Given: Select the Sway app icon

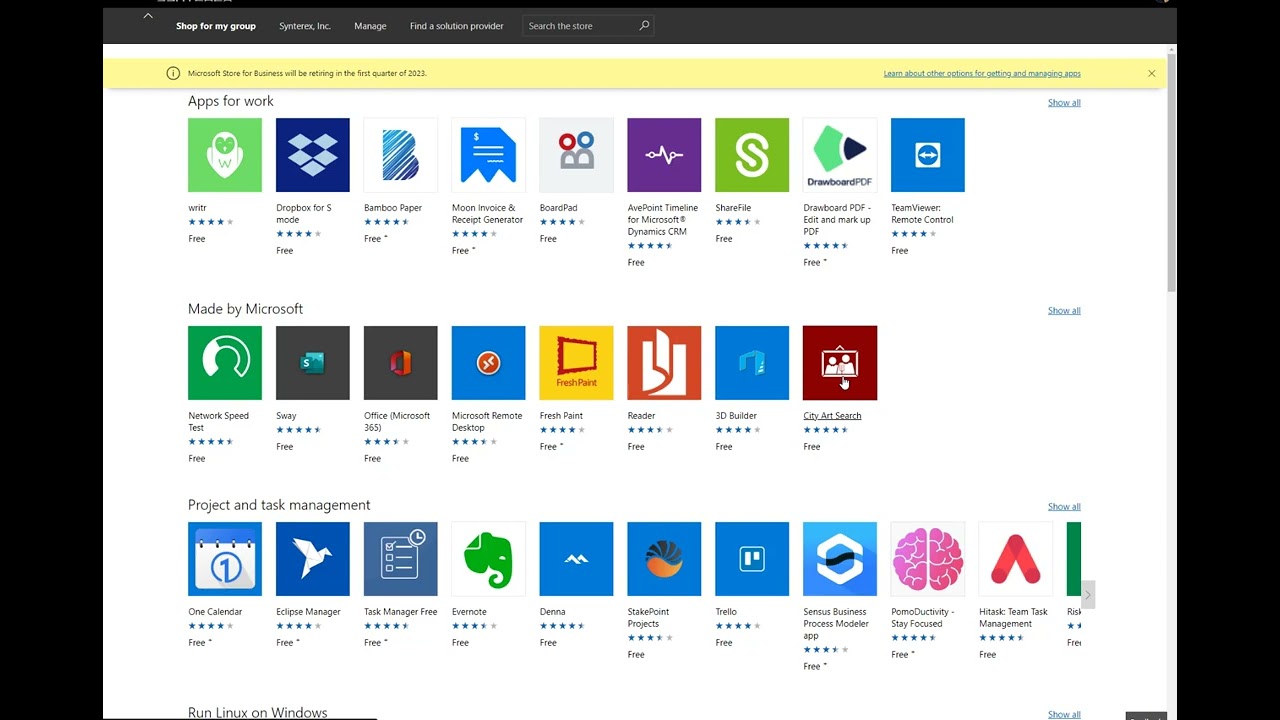Looking at the screenshot, I should pos(313,363).
